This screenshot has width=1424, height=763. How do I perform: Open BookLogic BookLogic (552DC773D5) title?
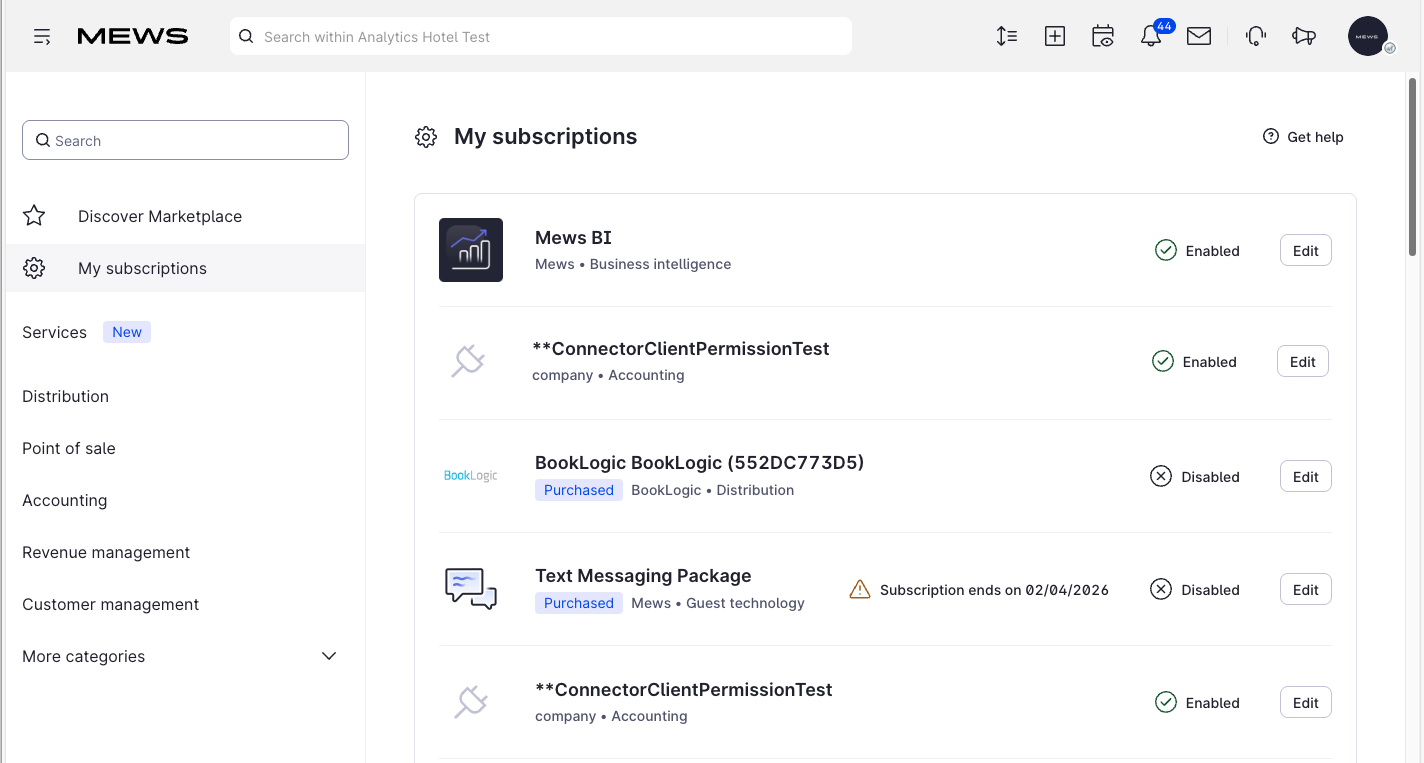pos(699,462)
